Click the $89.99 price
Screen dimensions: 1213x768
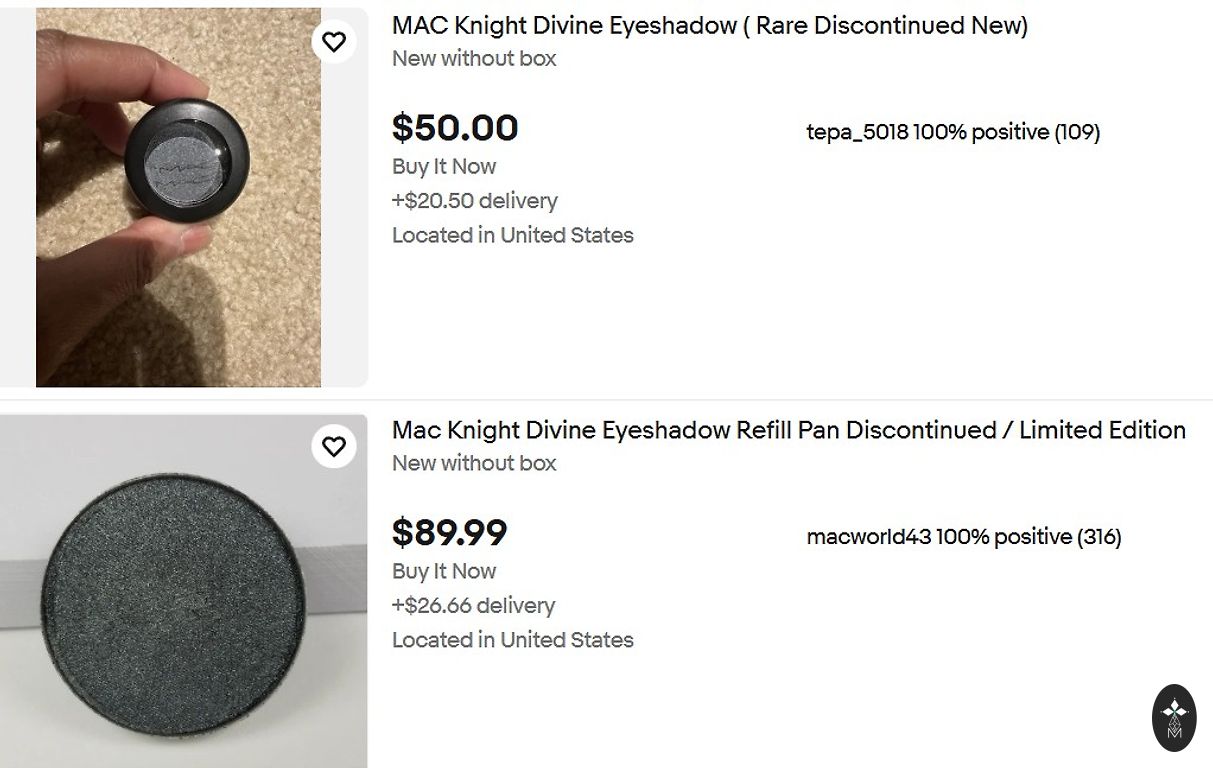[x=449, y=533]
